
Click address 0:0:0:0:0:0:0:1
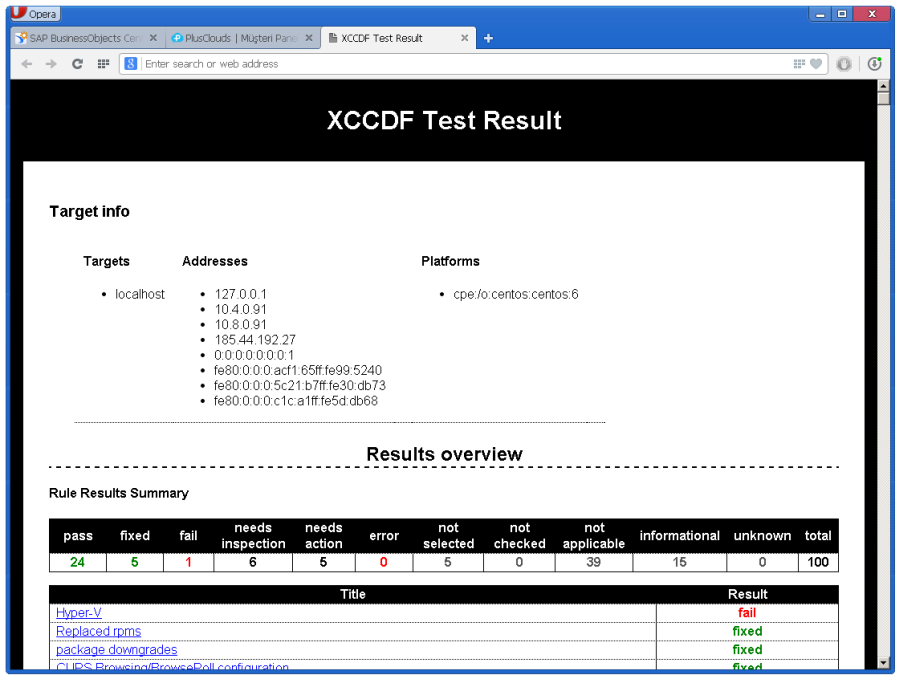click(x=254, y=355)
